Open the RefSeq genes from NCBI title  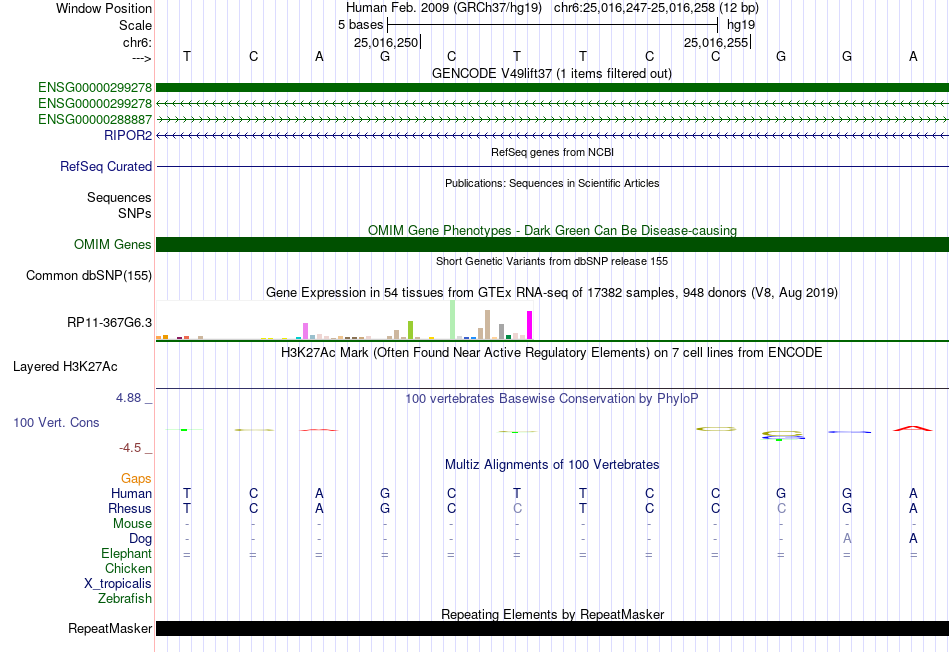point(552,152)
